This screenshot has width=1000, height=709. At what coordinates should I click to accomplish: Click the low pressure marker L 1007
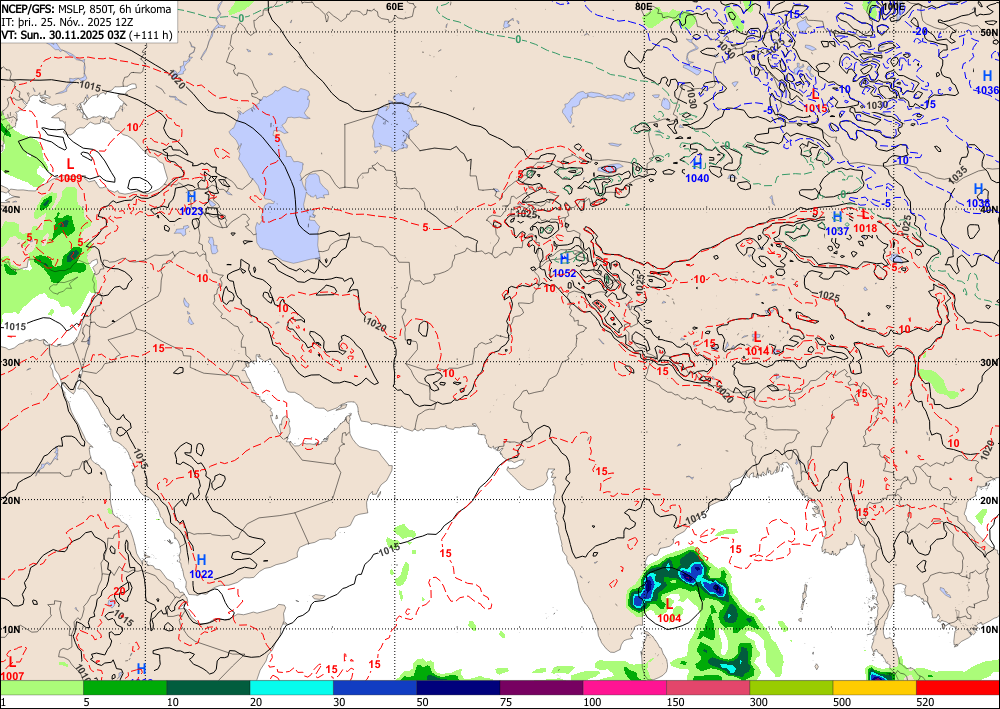pyautogui.click(x=12, y=668)
